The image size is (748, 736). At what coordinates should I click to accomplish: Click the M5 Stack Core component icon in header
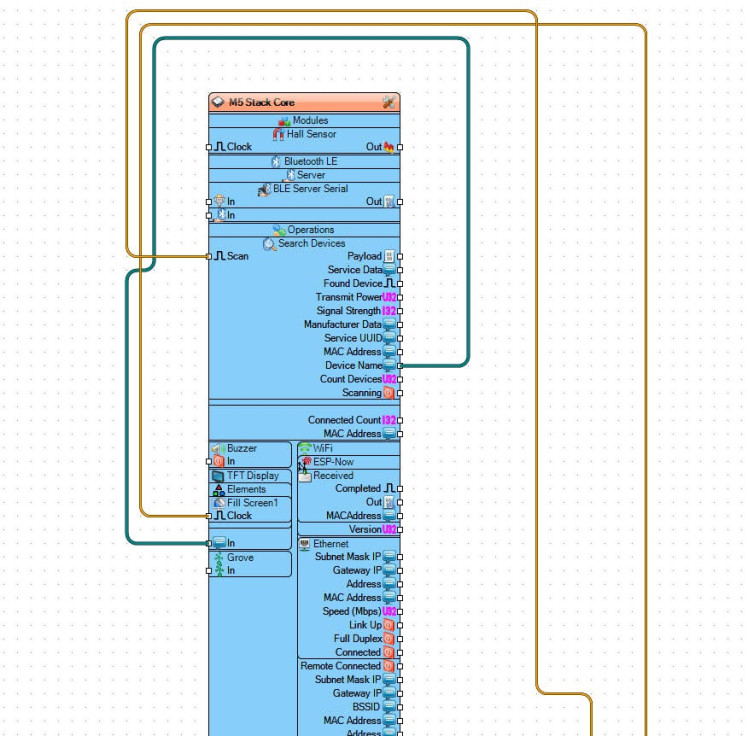(x=218, y=102)
